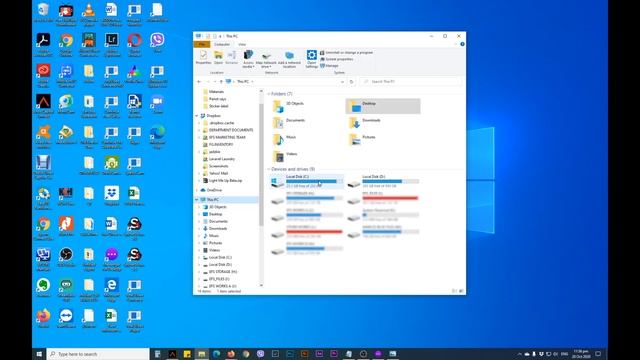Open the Access media ribbon button
The height and width of the screenshot is (360, 640).
tap(248, 59)
